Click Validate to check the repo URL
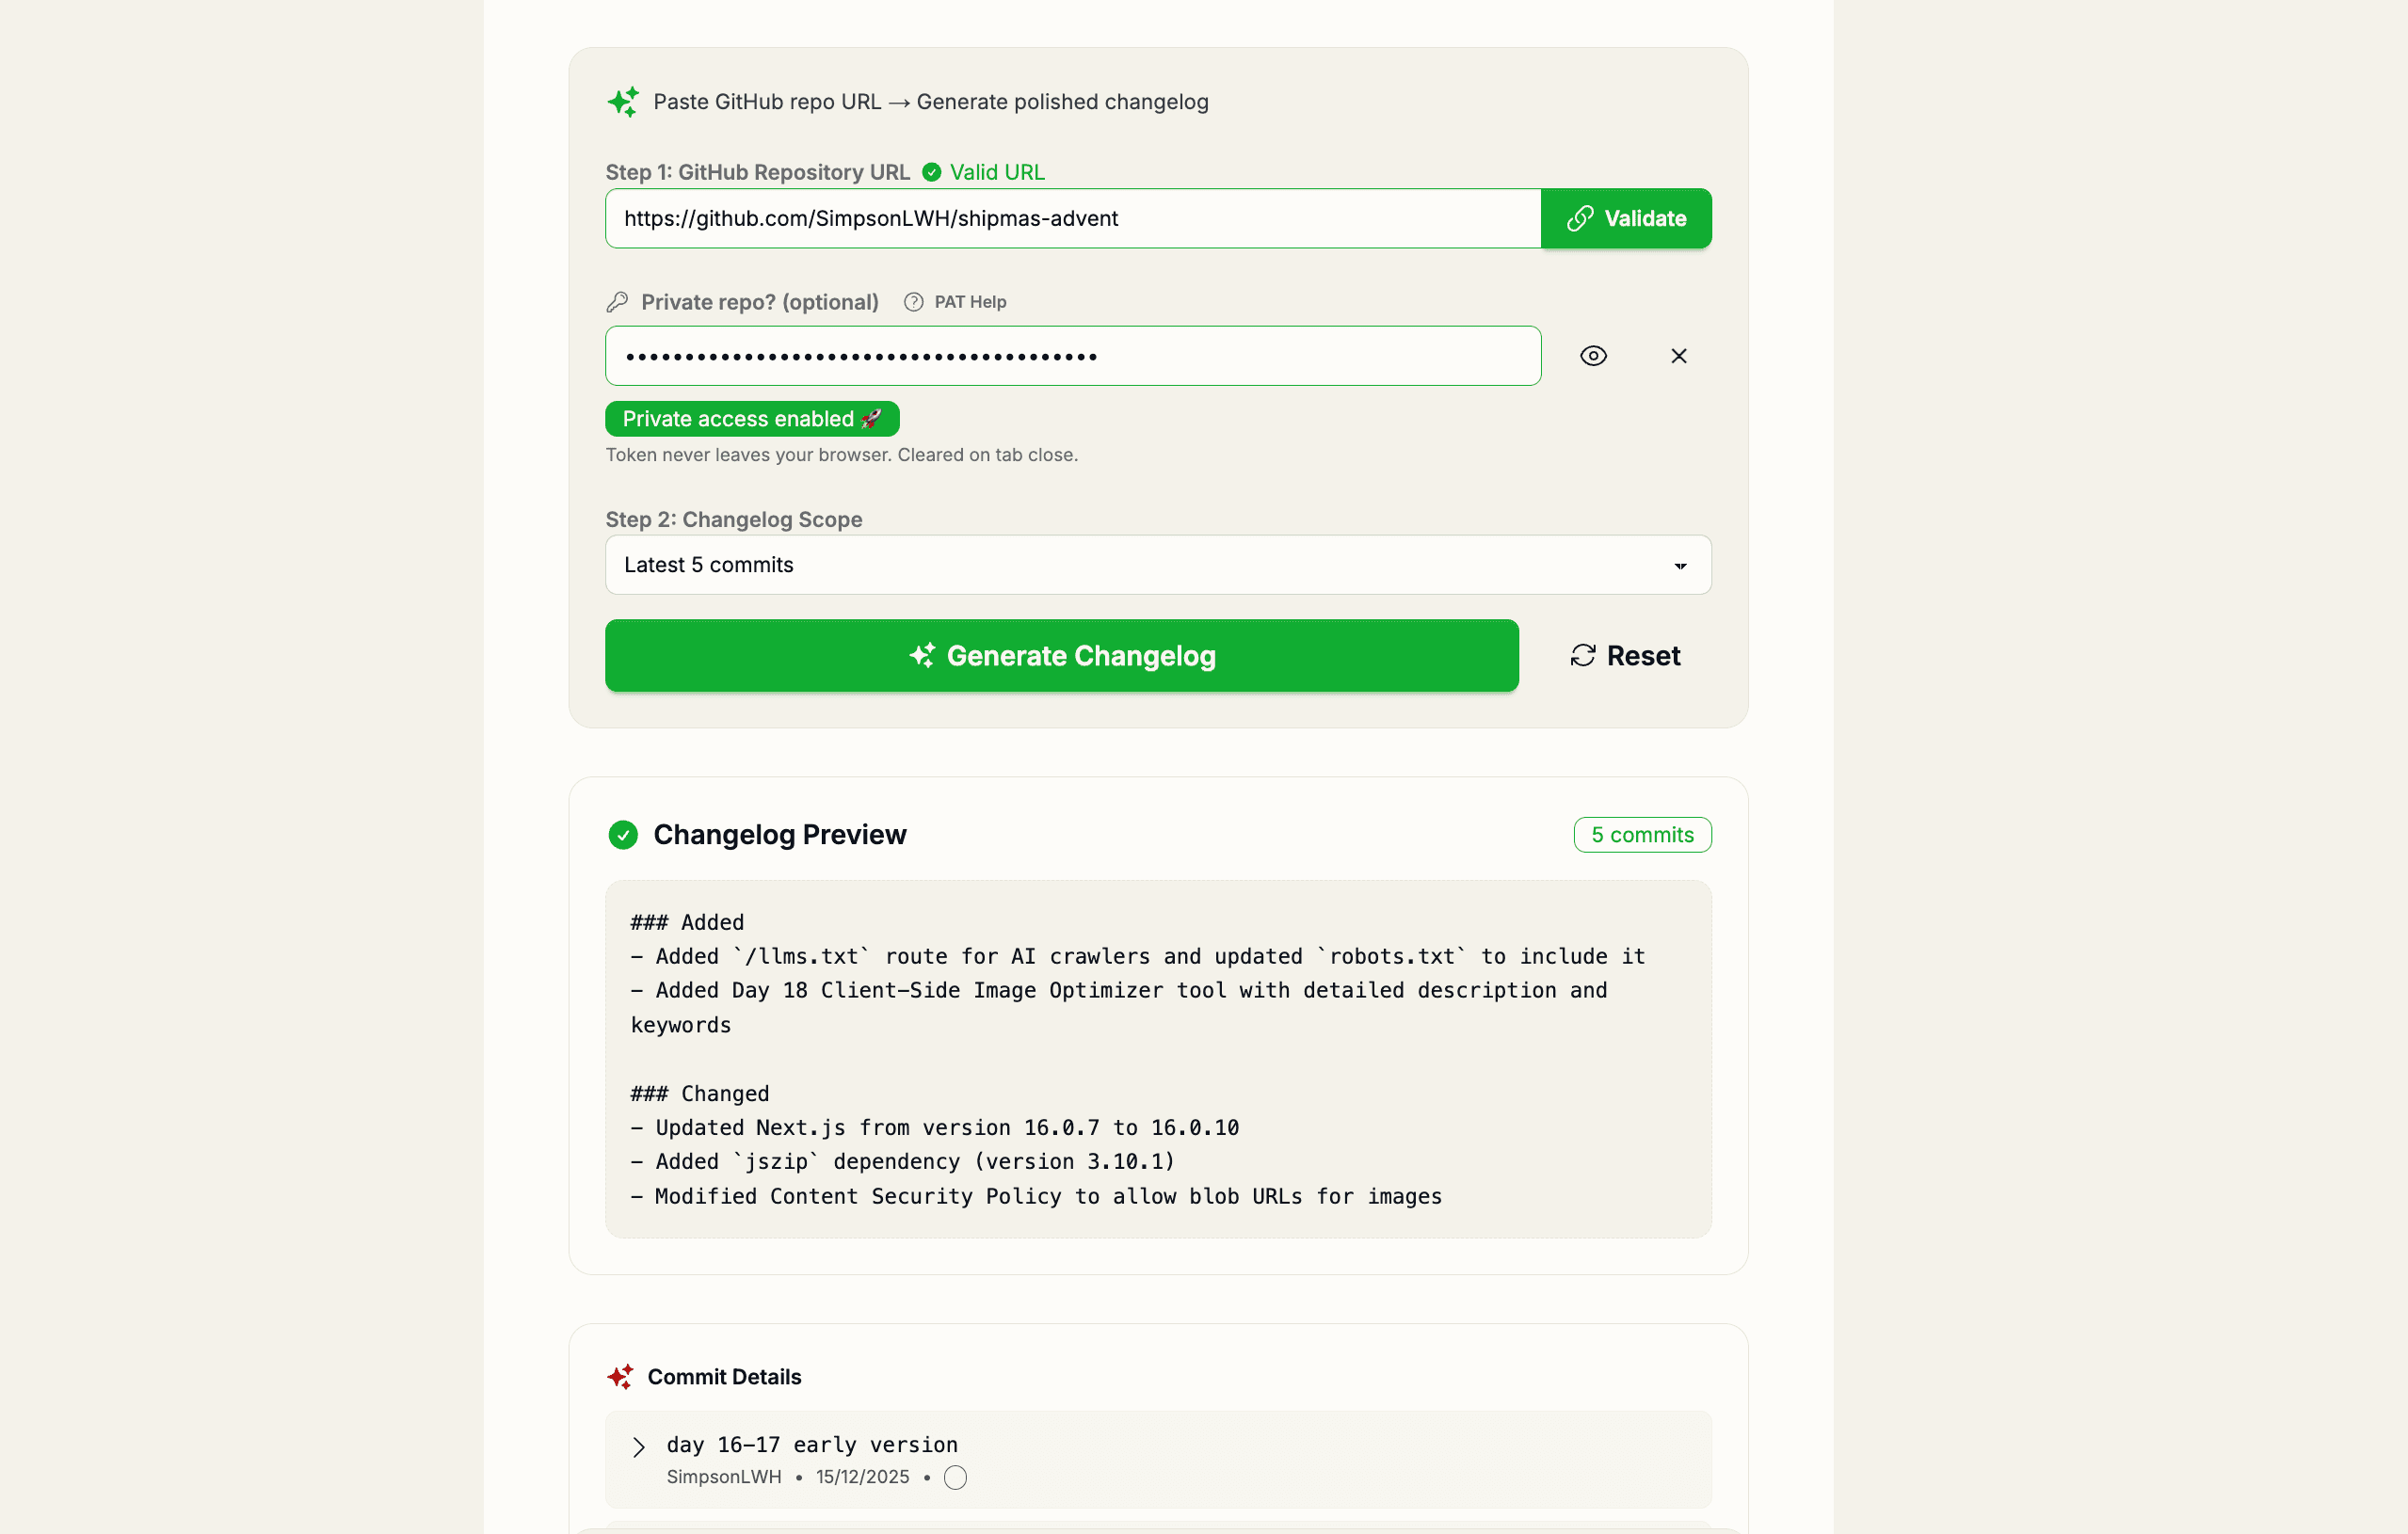Screen dimensions: 2408x1534 point(1626,218)
